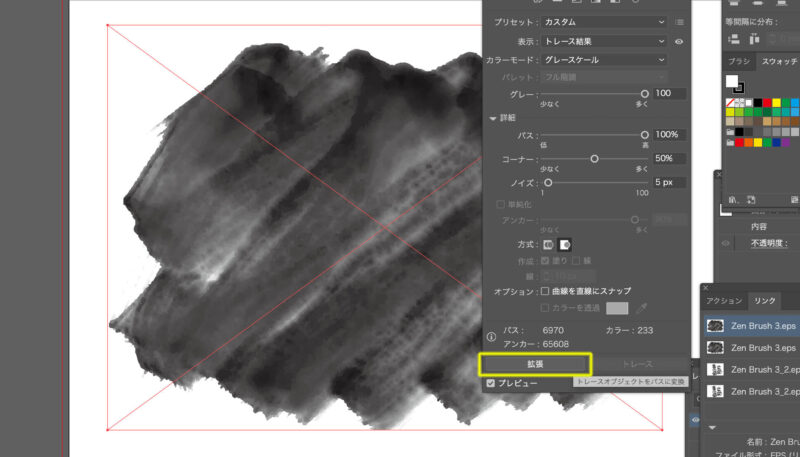Switch to the ブラシ tab
The height and width of the screenshot is (457, 800).
point(738,62)
